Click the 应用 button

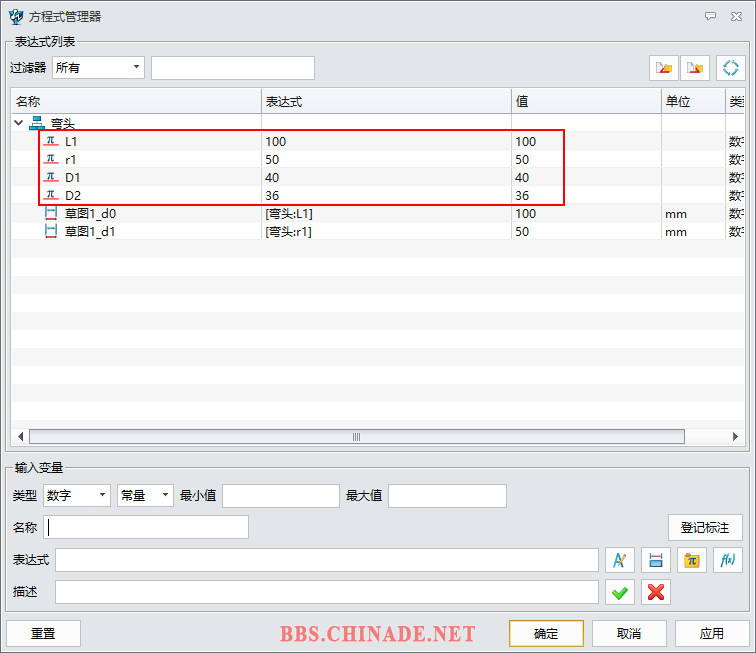click(x=712, y=633)
